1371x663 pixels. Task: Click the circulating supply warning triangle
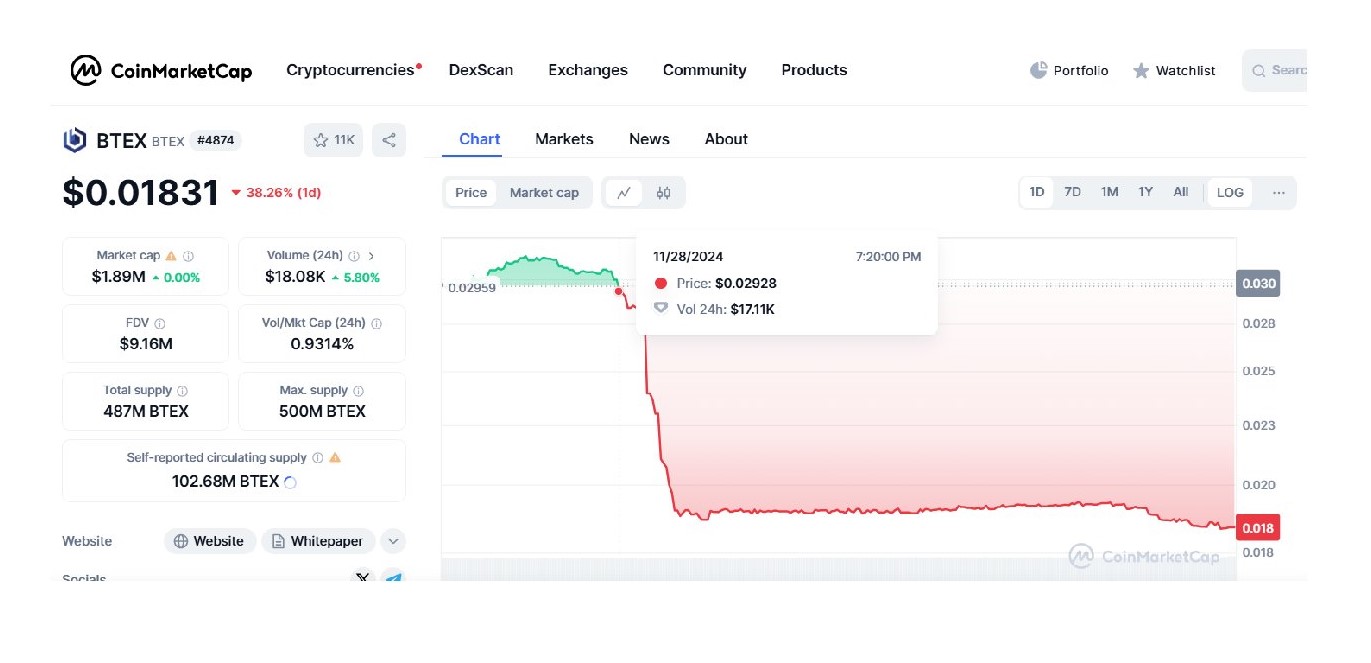click(335, 458)
